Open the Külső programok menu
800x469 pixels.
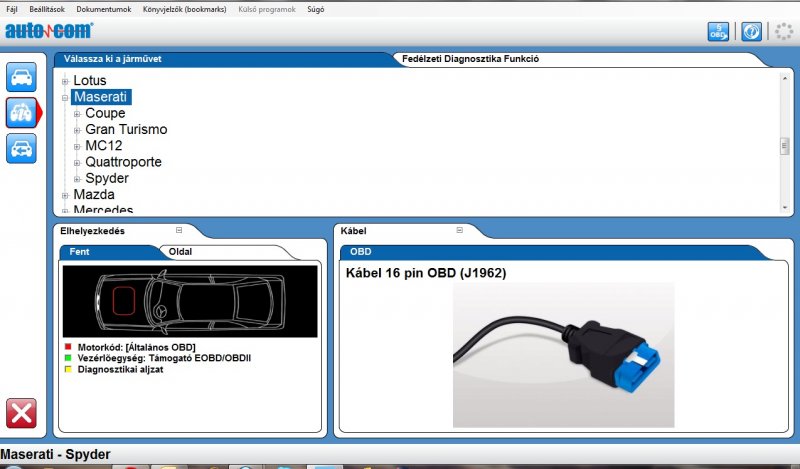267,9
